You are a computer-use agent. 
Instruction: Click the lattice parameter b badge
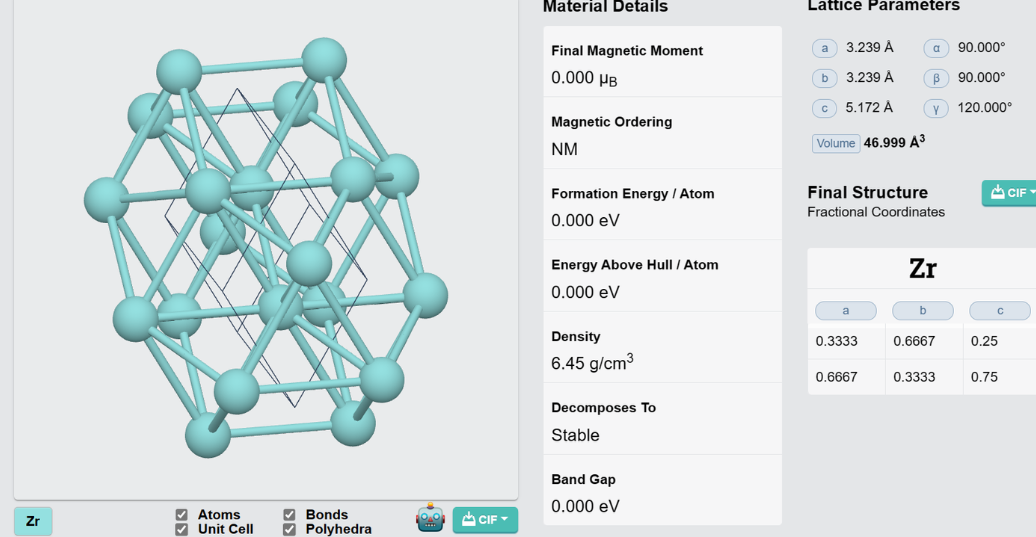[x=825, y=78]
